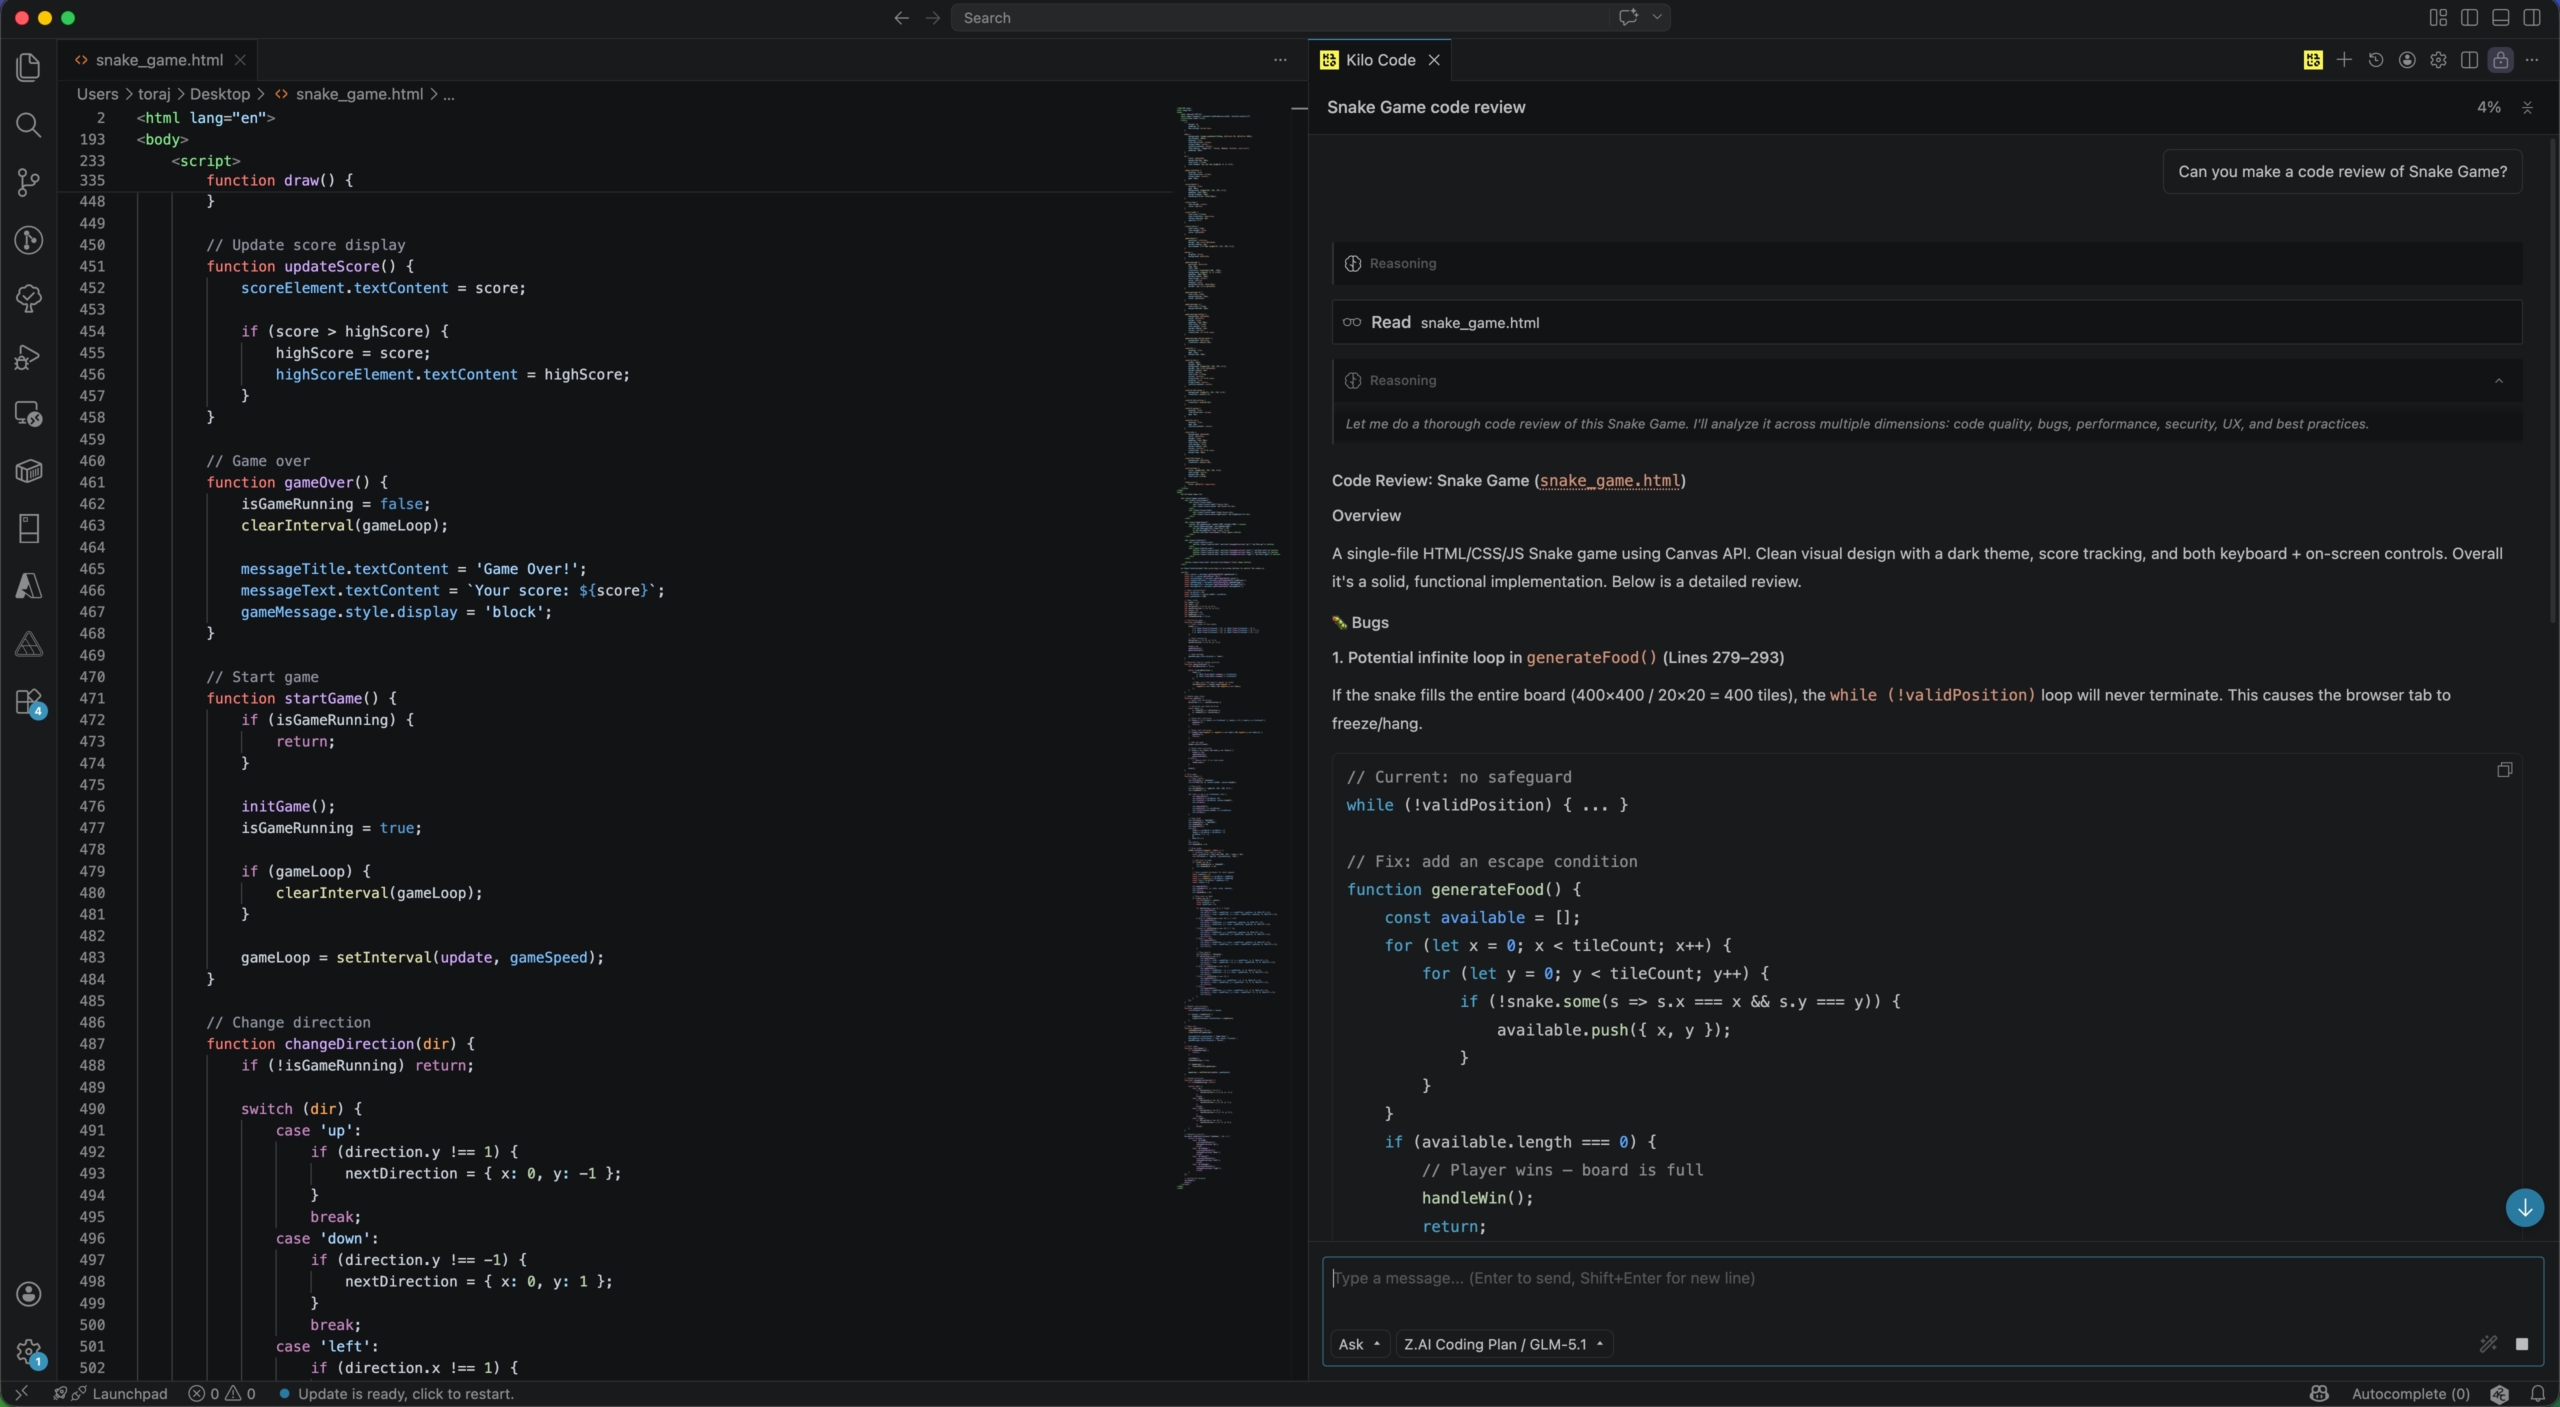Click scroll-to-bottom blue arrow button
This screenshot has width=2560, height=1407.
pos(2524,1207)
